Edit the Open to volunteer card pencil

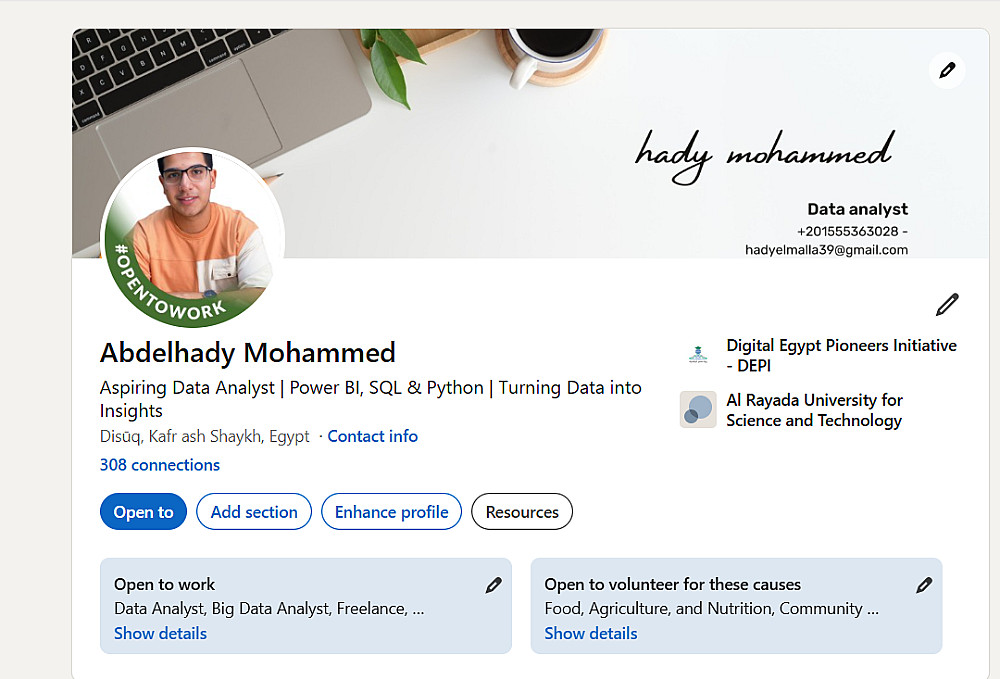[924, 585]
